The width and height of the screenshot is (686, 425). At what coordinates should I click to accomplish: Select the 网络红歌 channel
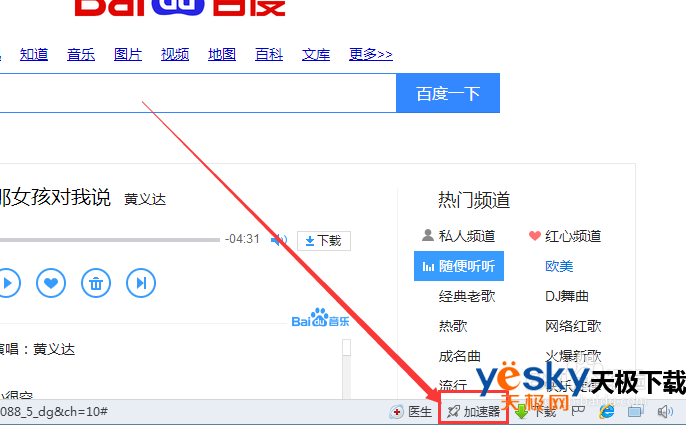pyautogui.click(x=573, y=326)
